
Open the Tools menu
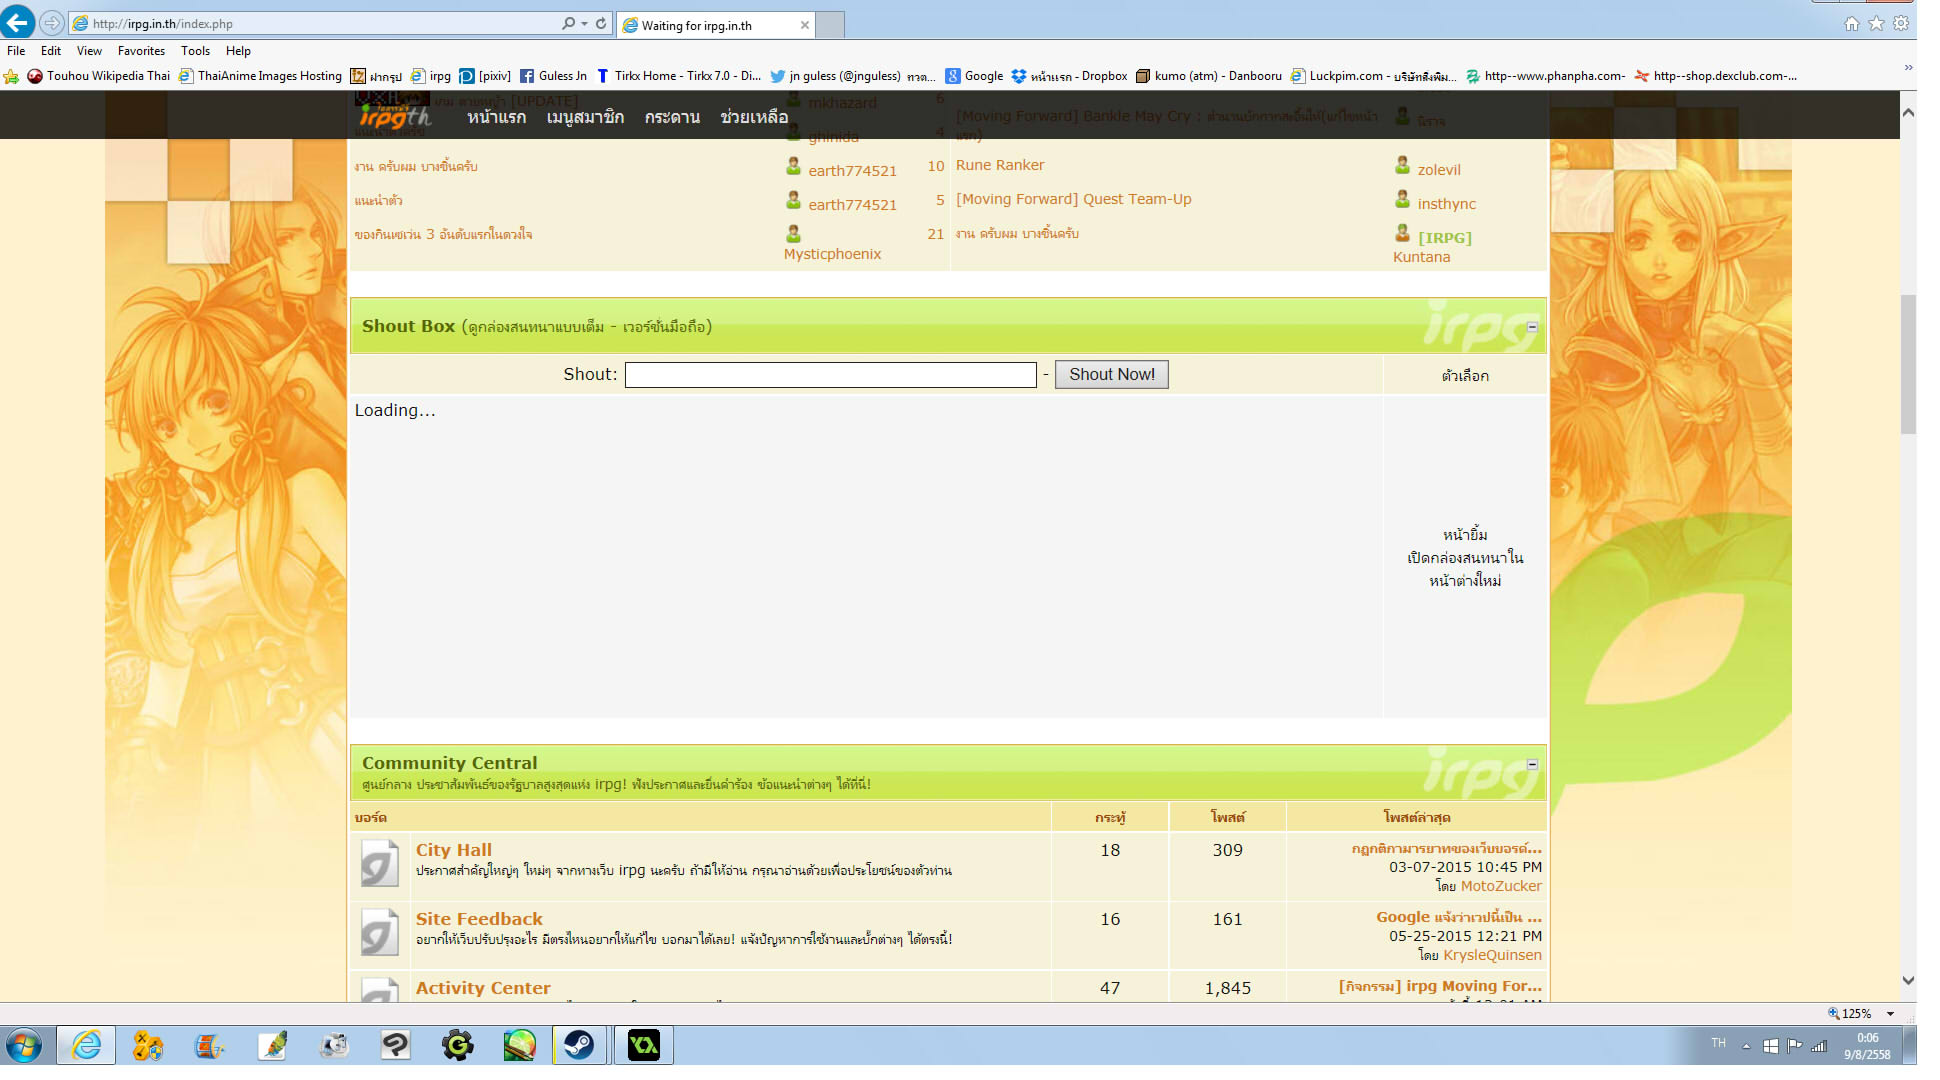[x=195, y=51]
